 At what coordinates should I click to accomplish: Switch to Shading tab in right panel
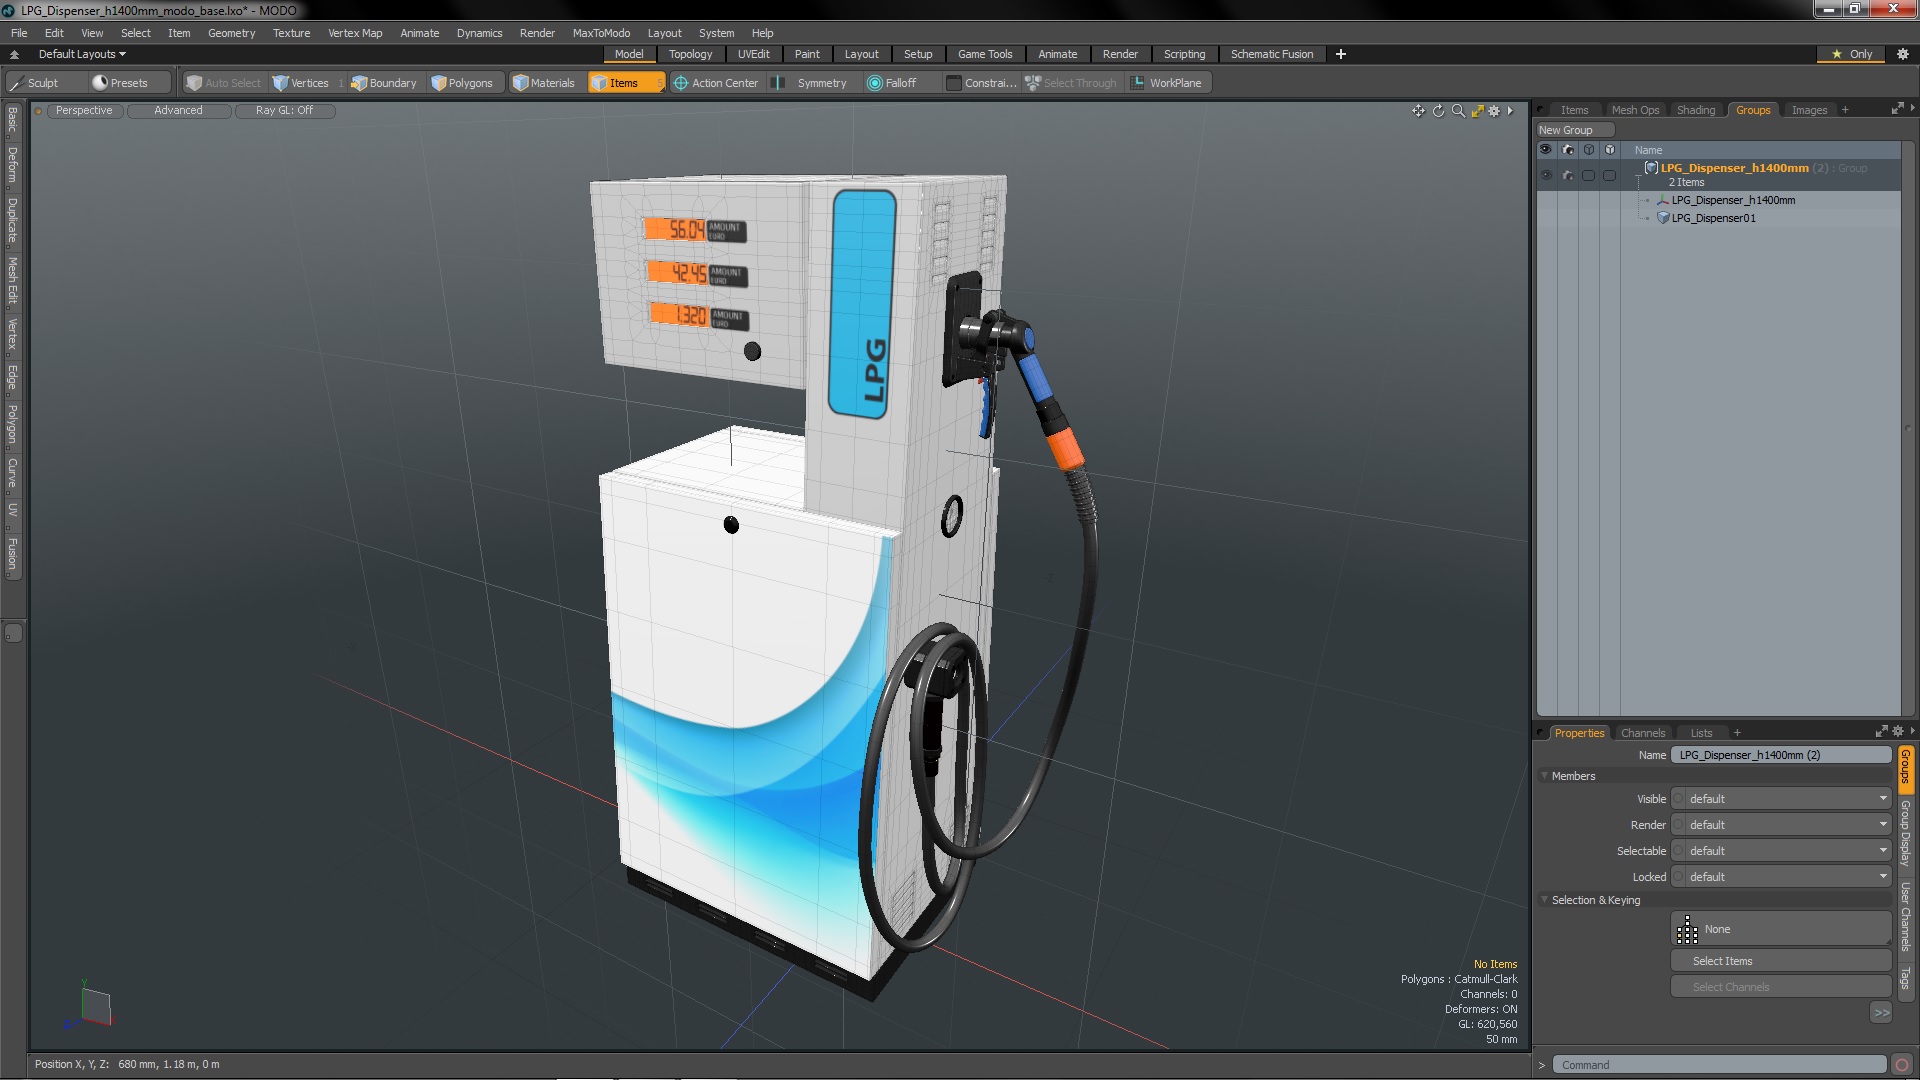(x=1695, y=110)
